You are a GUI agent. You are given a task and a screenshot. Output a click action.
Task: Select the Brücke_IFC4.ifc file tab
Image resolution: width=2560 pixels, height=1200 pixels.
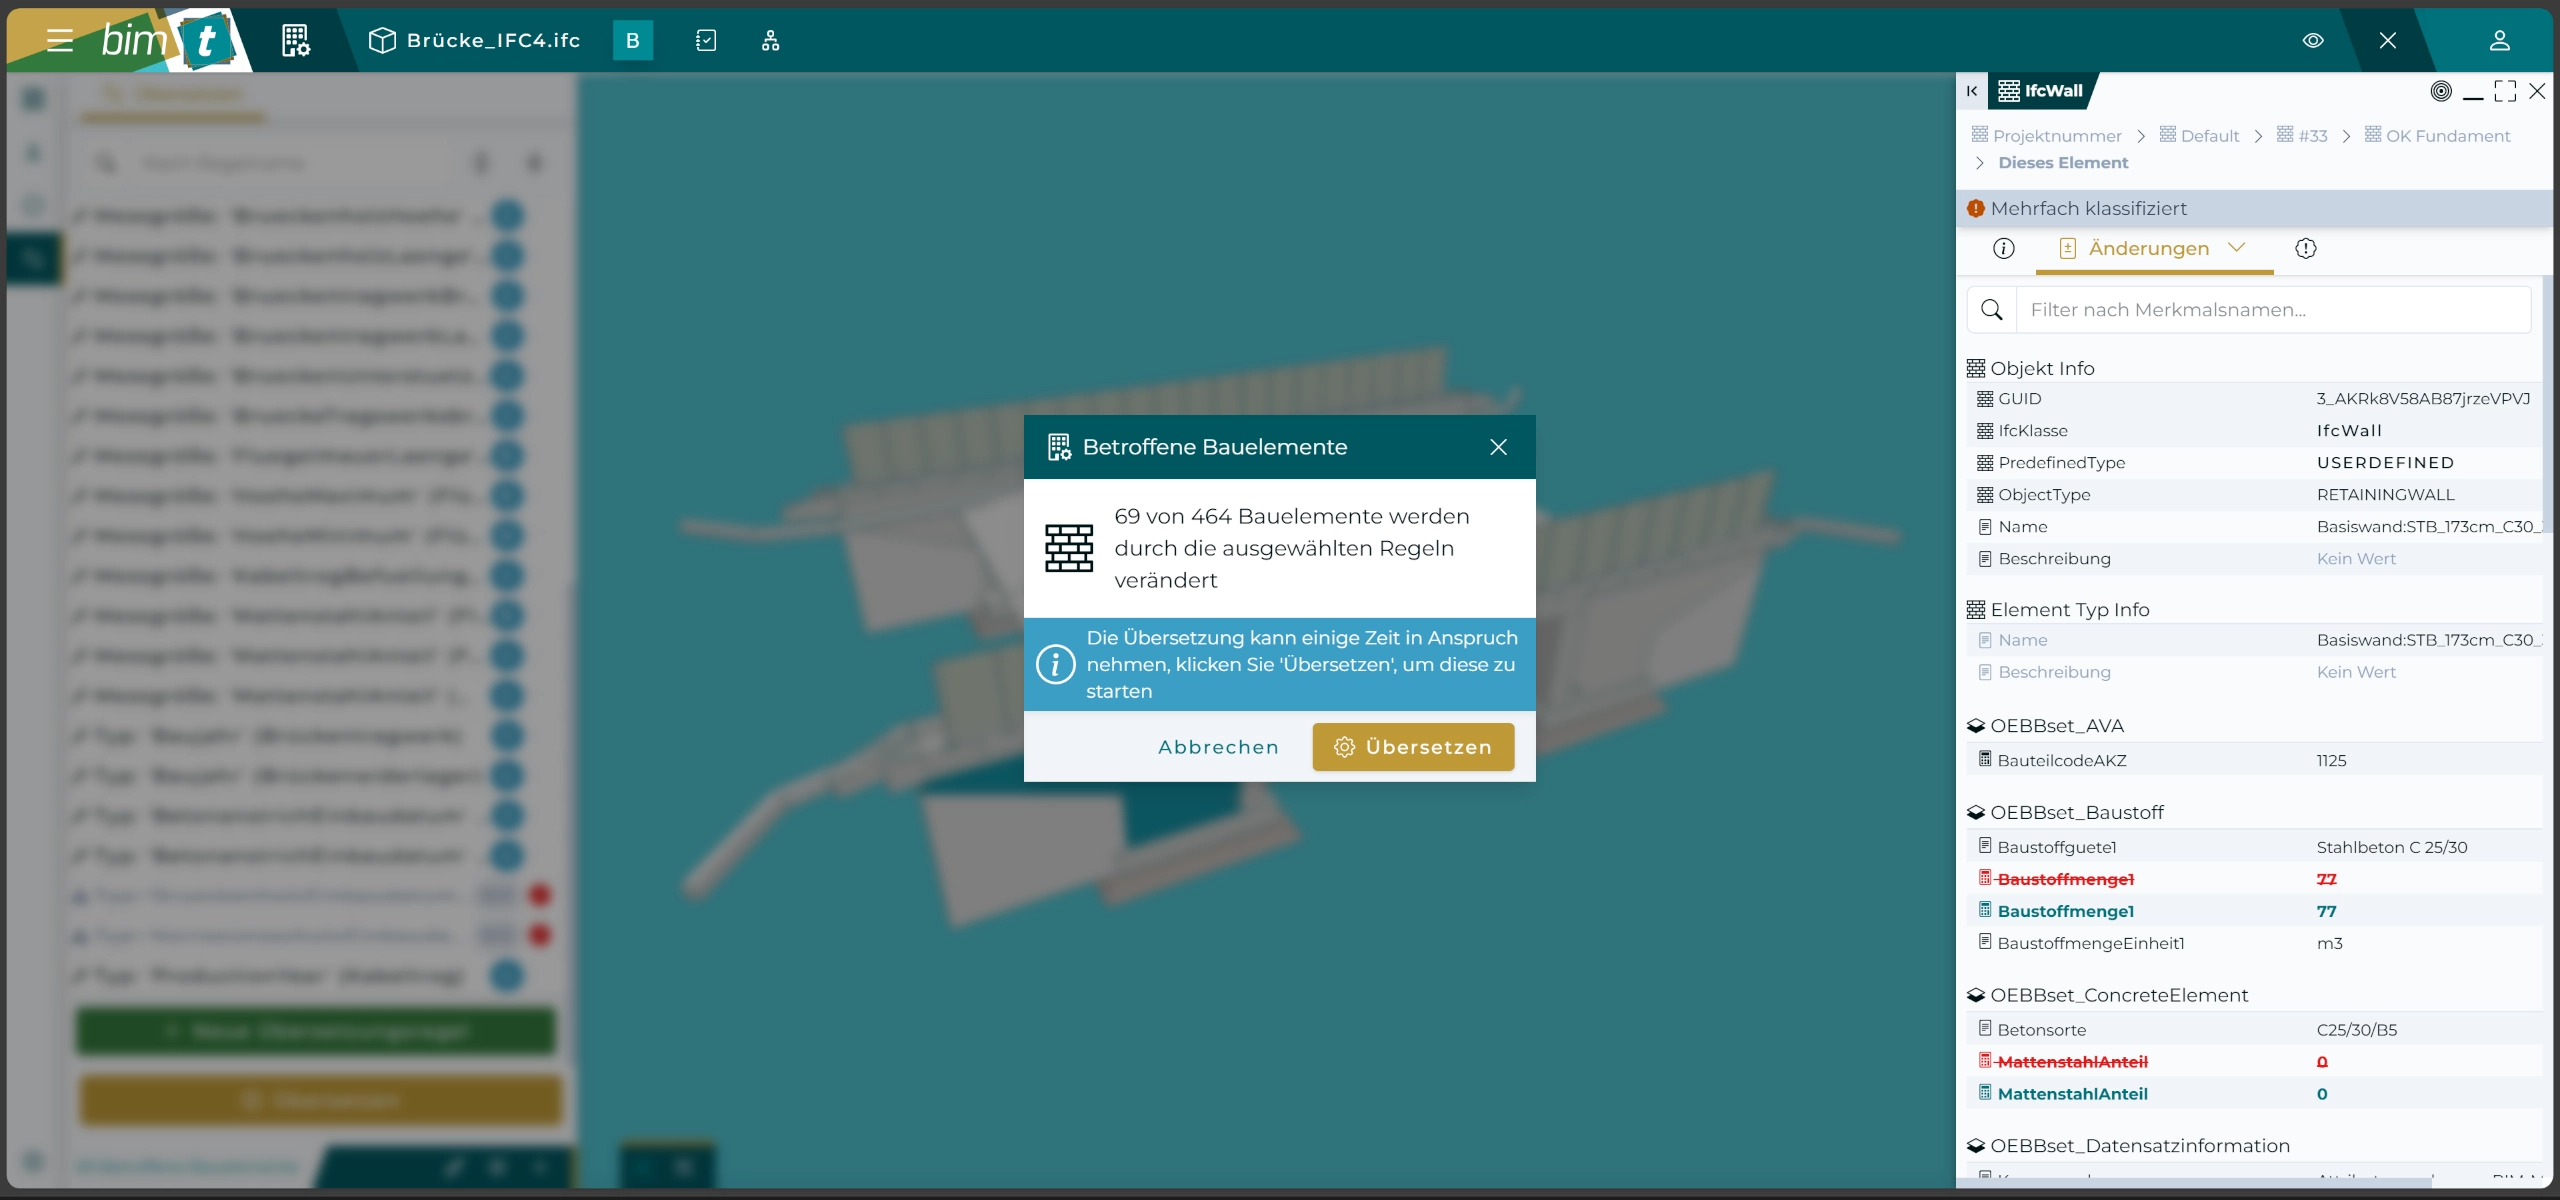tap(475, 40)
